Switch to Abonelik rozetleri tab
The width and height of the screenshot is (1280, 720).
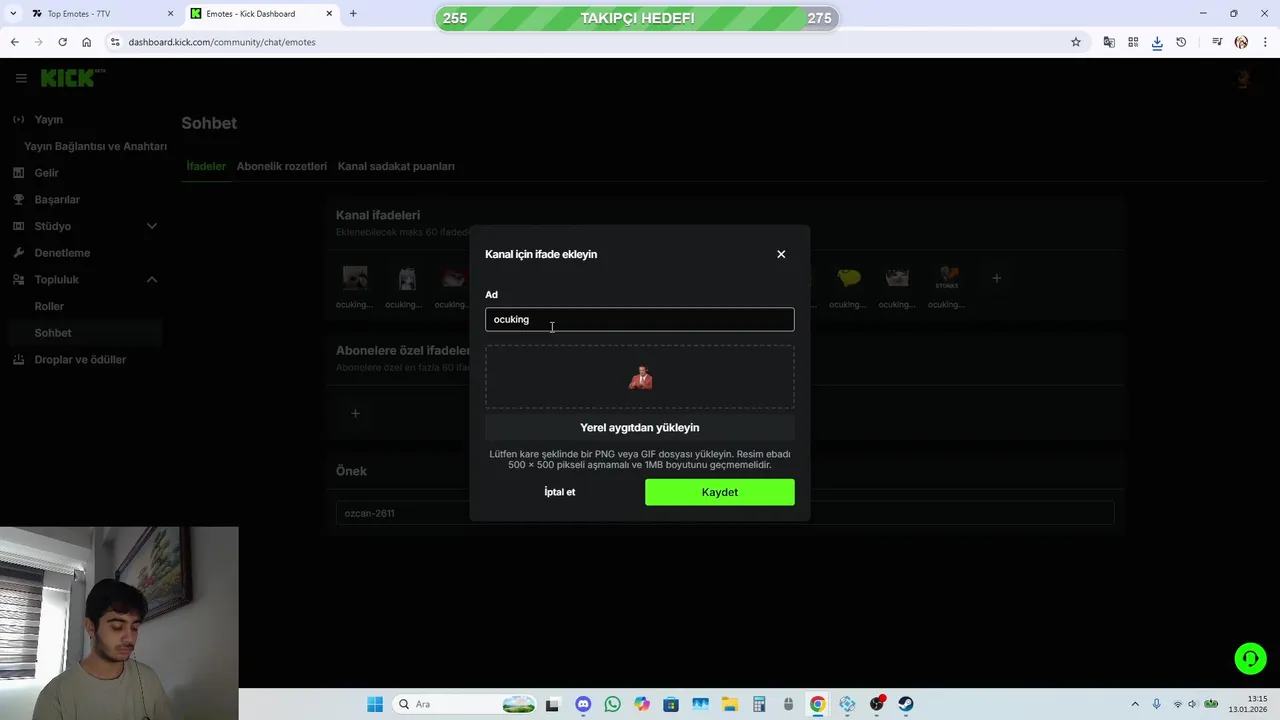pyautogui.click(x=282, y=166)
